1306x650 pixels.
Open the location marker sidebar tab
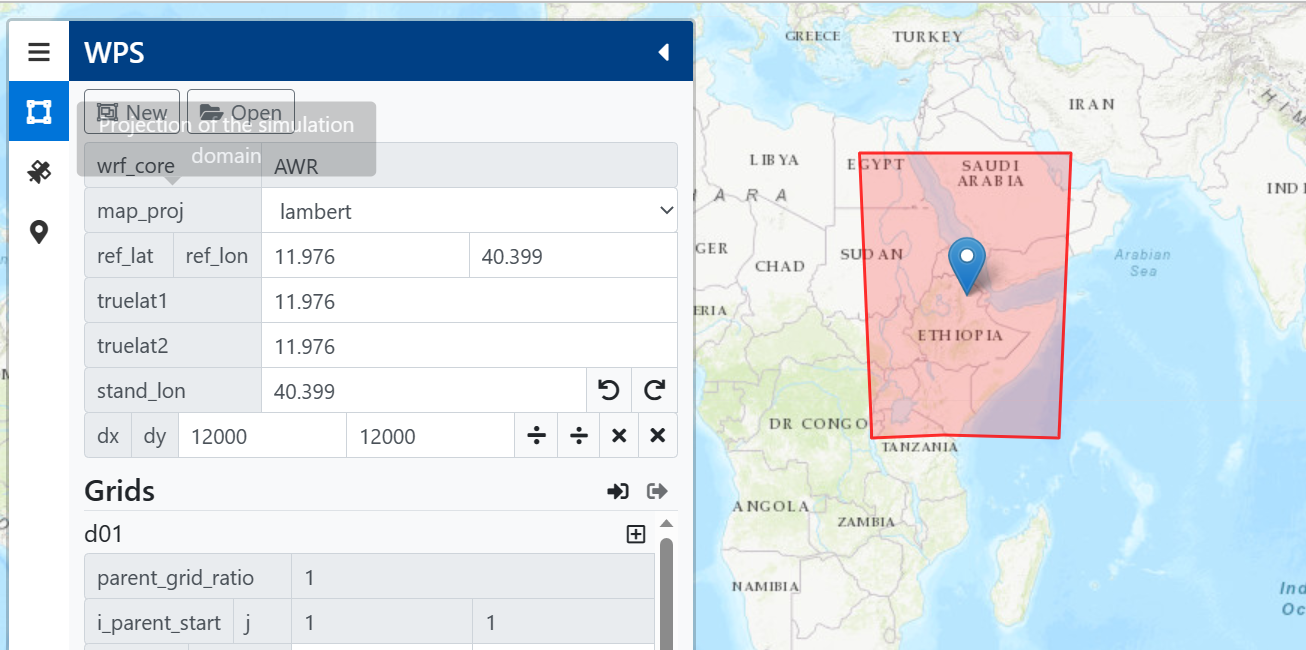click(39, 232)
